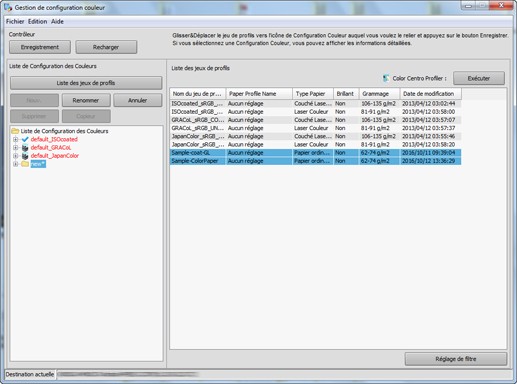
Task: Click the Annuler button
Action: click(138, 100)
